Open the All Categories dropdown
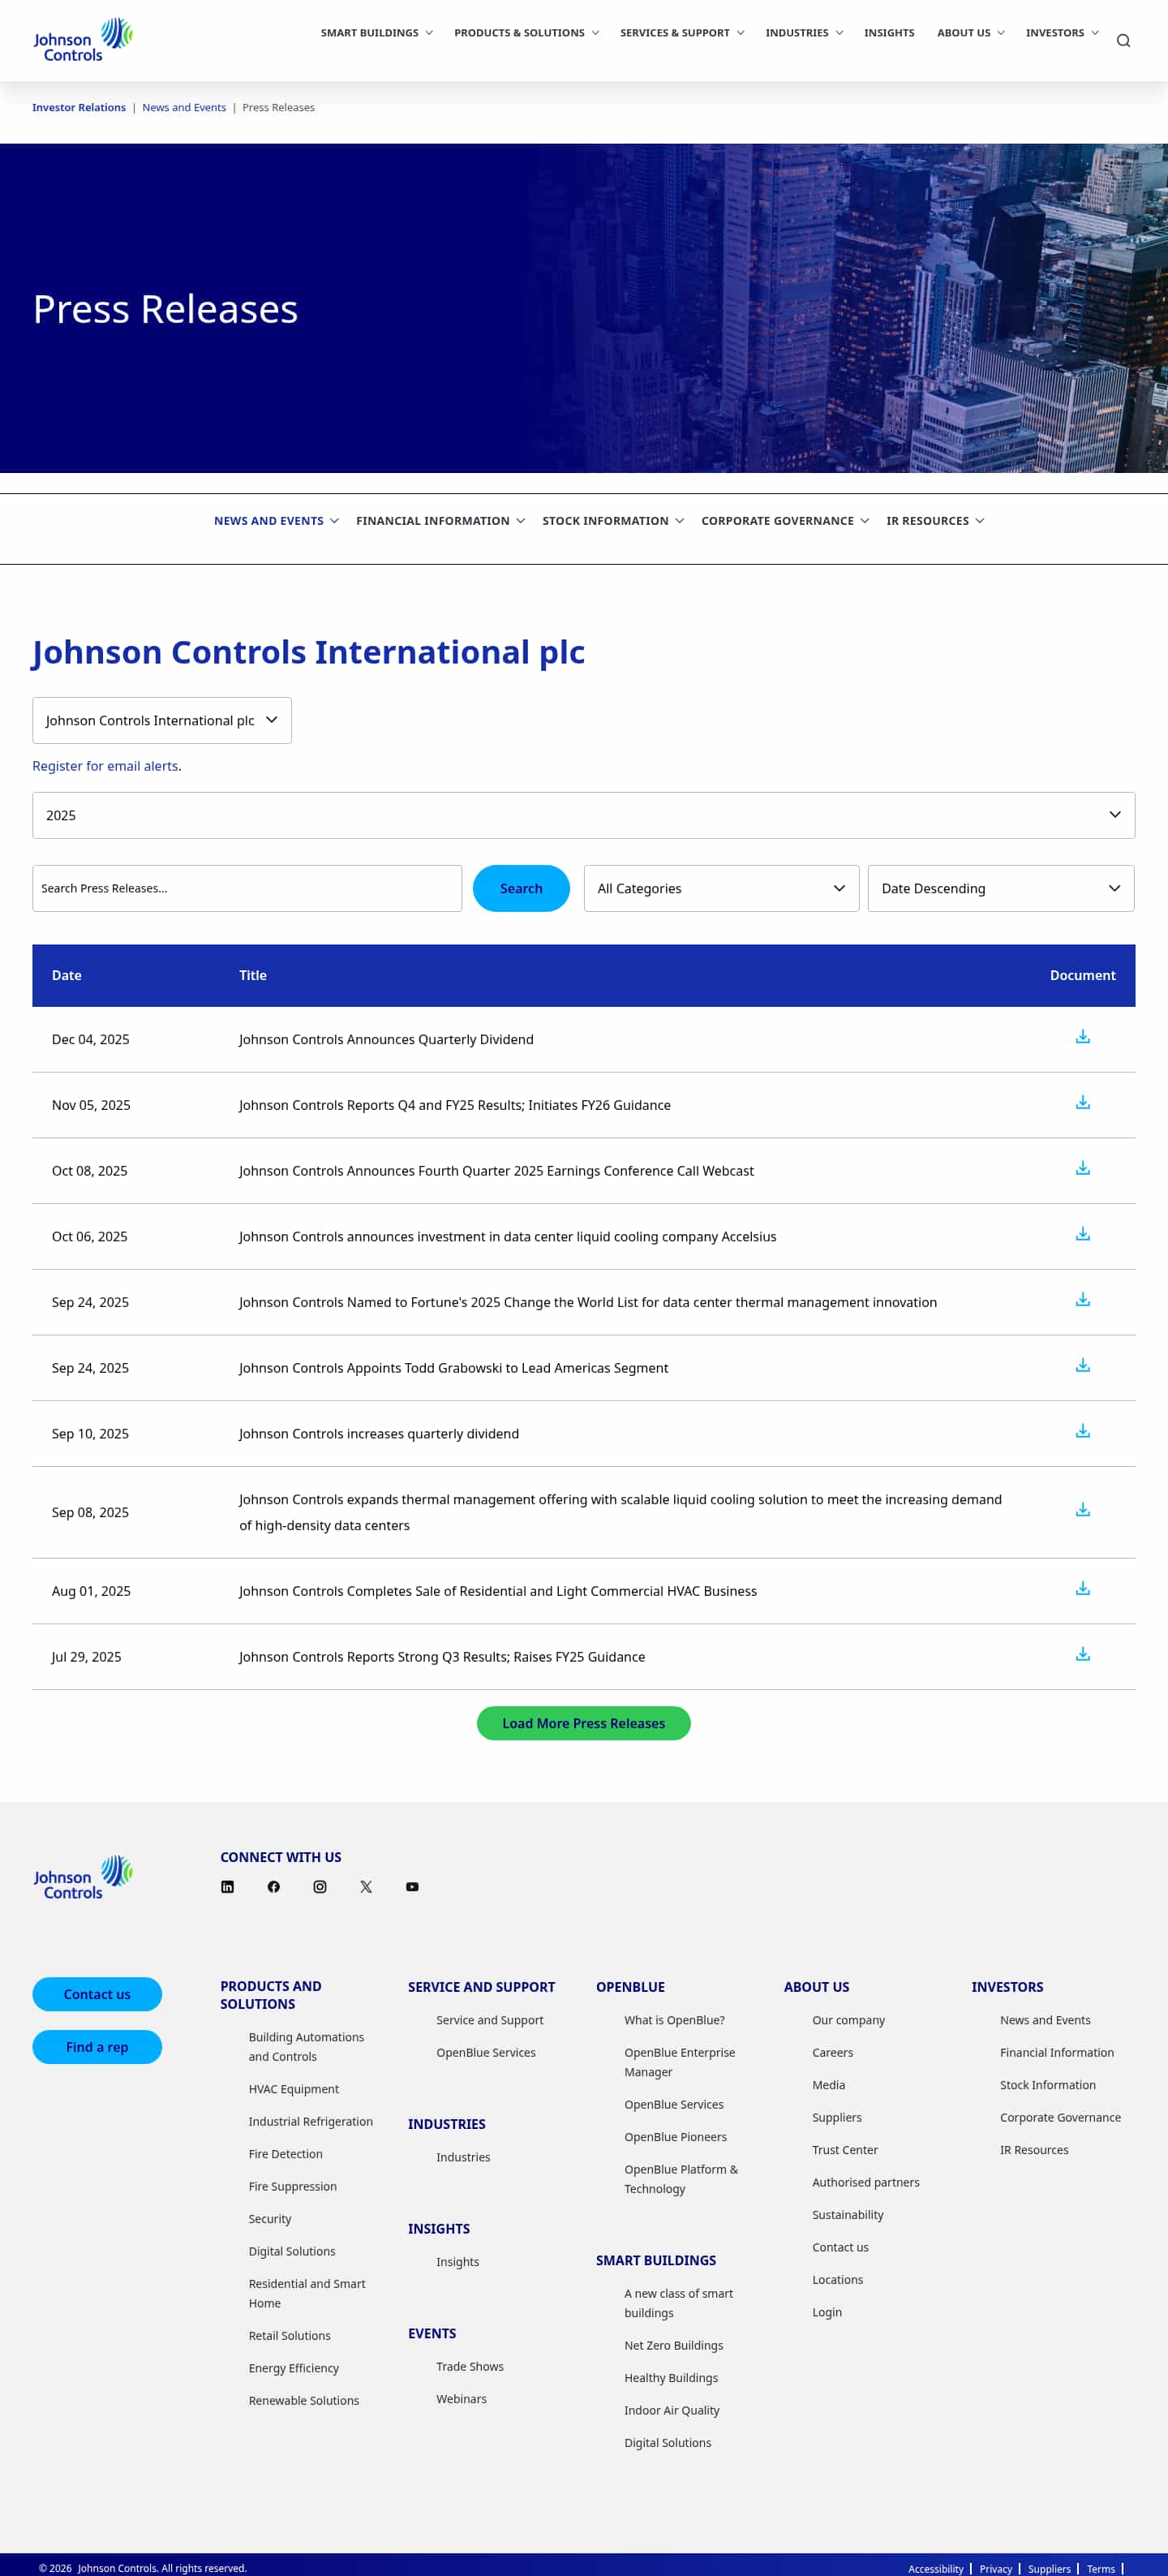1168x2576 pixels. click(x=721, y=888)
